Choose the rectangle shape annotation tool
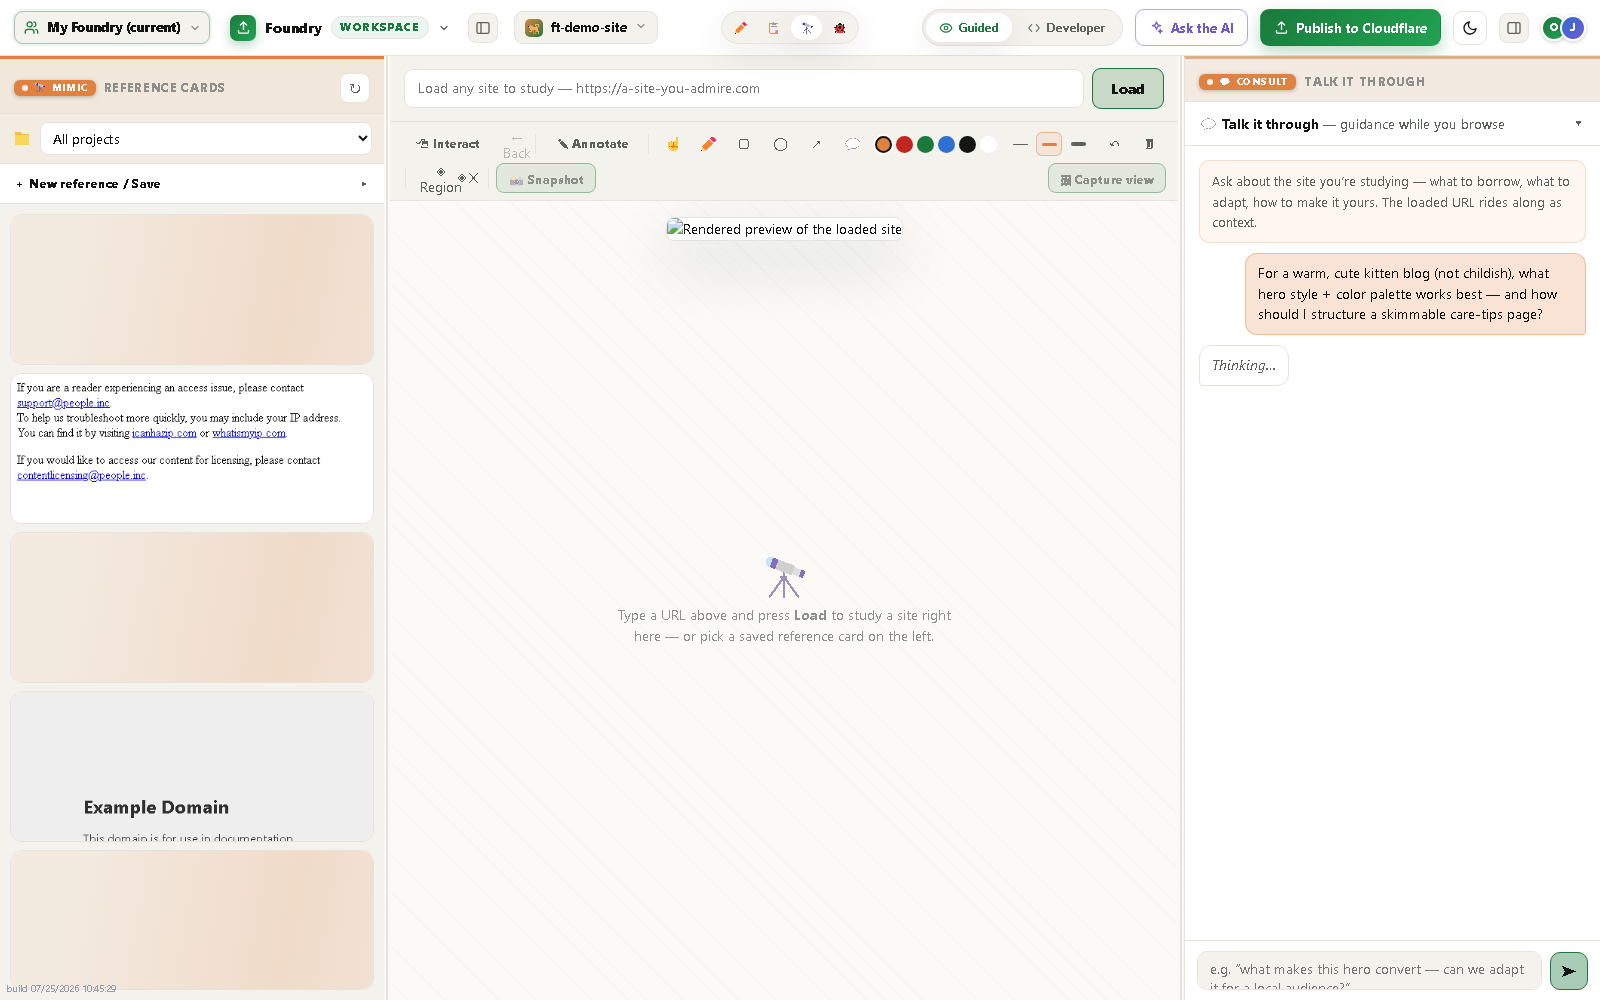 (x=744, y=144)
